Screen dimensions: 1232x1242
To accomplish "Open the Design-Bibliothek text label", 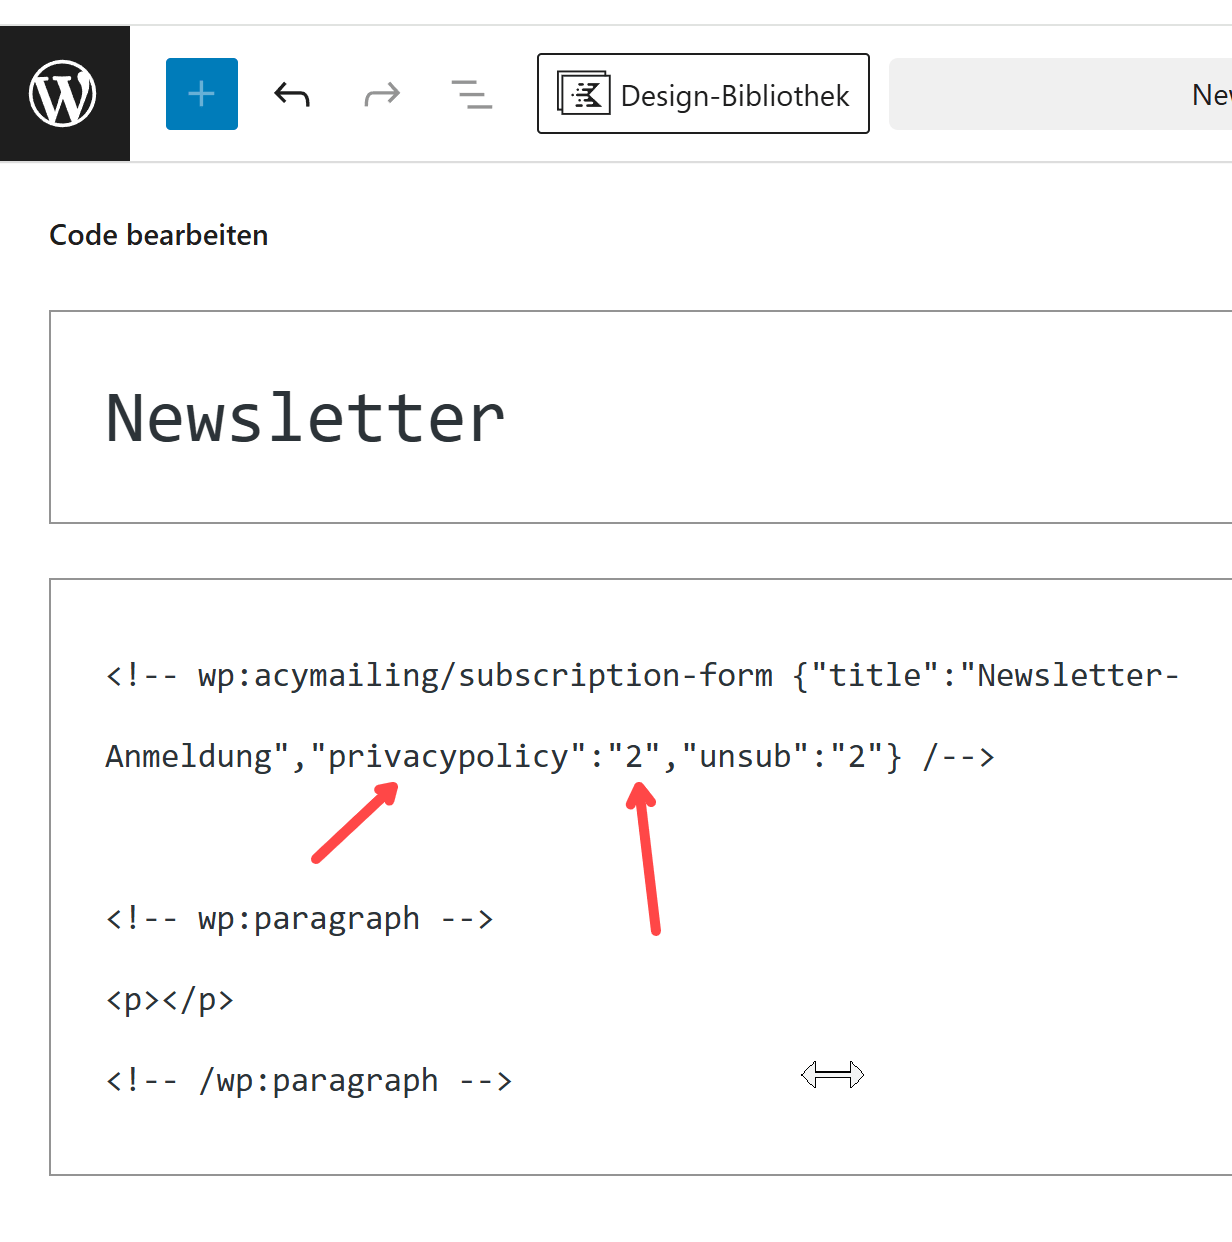I will [734, 96].
